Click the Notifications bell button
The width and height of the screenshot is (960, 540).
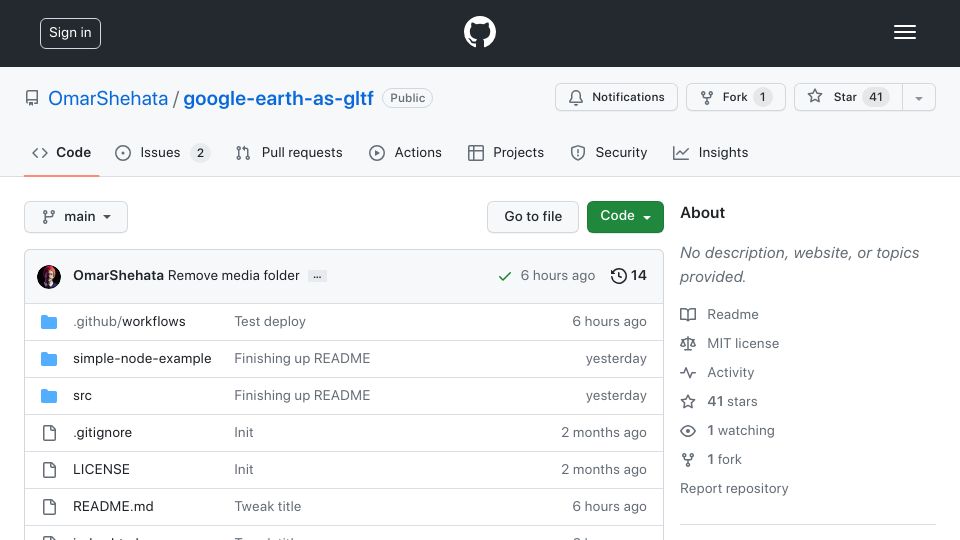(616, 97)
